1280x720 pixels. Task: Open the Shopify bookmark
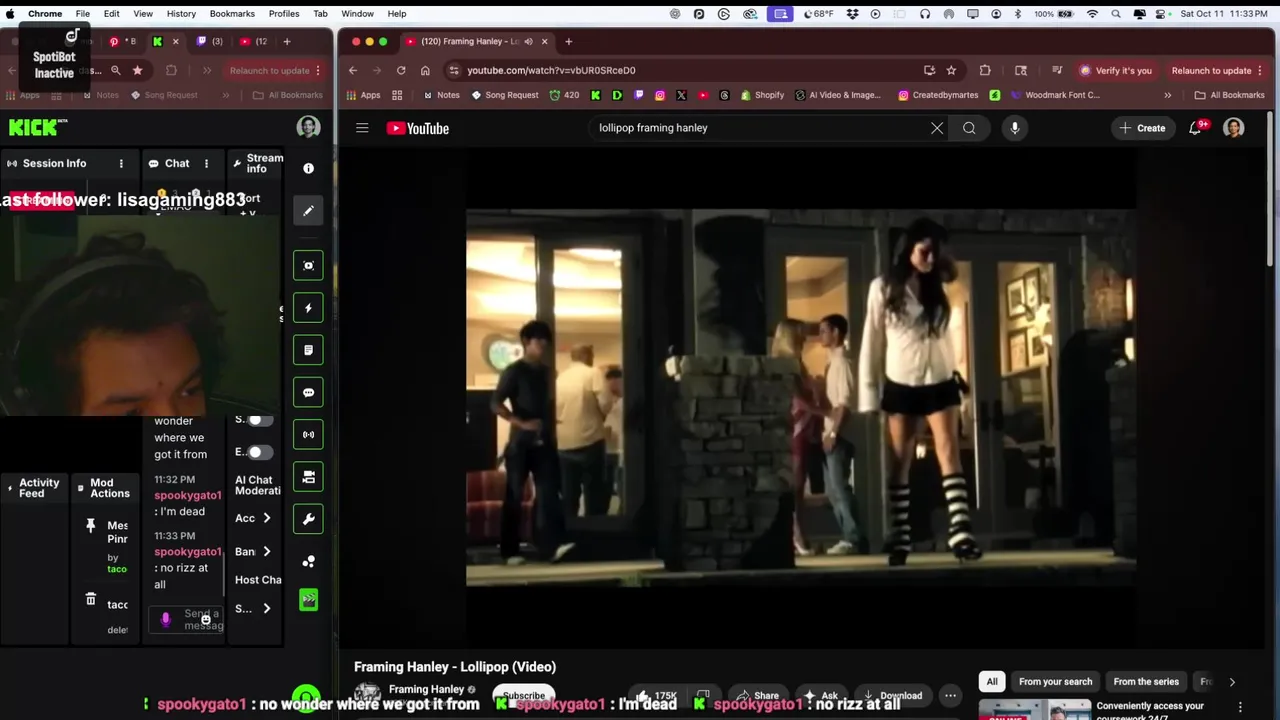click(x=762, y=95)
